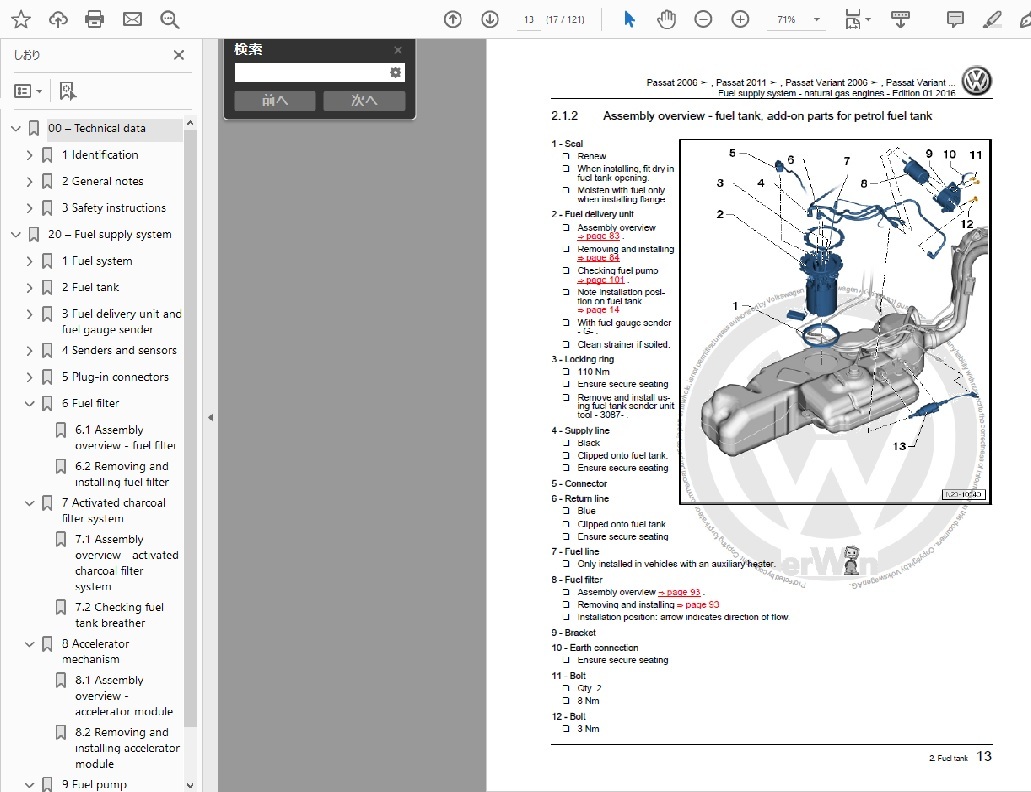Viewport: 1031px width, 792px height.
Task: Click the next result button 次へ
Action: [364, 101]
